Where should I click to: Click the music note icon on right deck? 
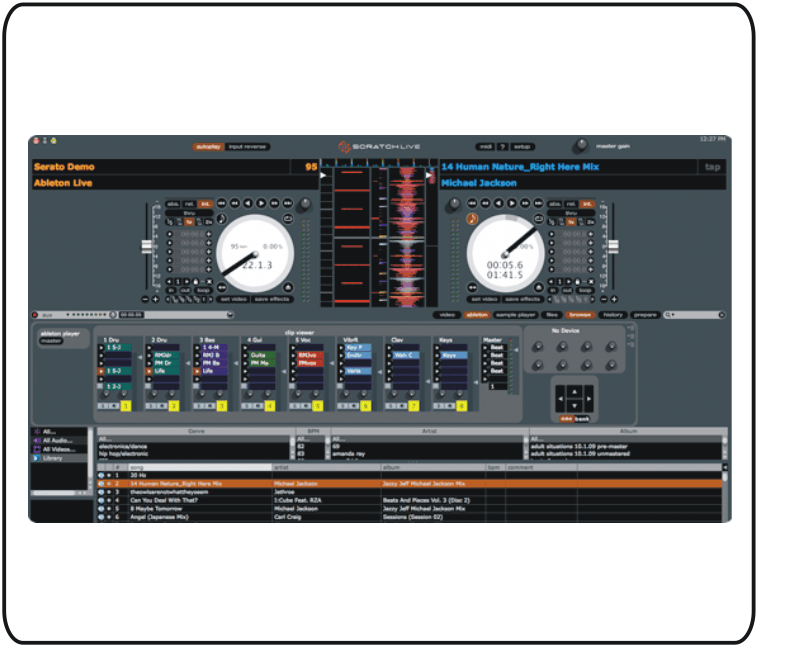pyautogui.click(x=470, y=220)
